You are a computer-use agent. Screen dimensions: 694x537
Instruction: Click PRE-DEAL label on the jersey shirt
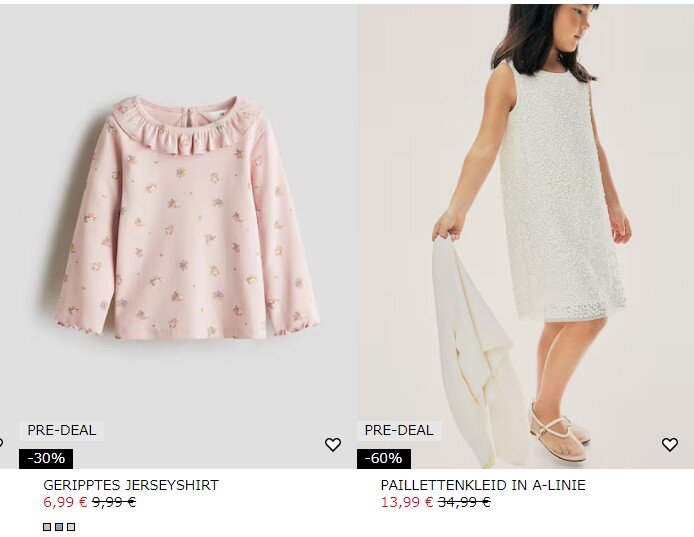pos(62,430)
